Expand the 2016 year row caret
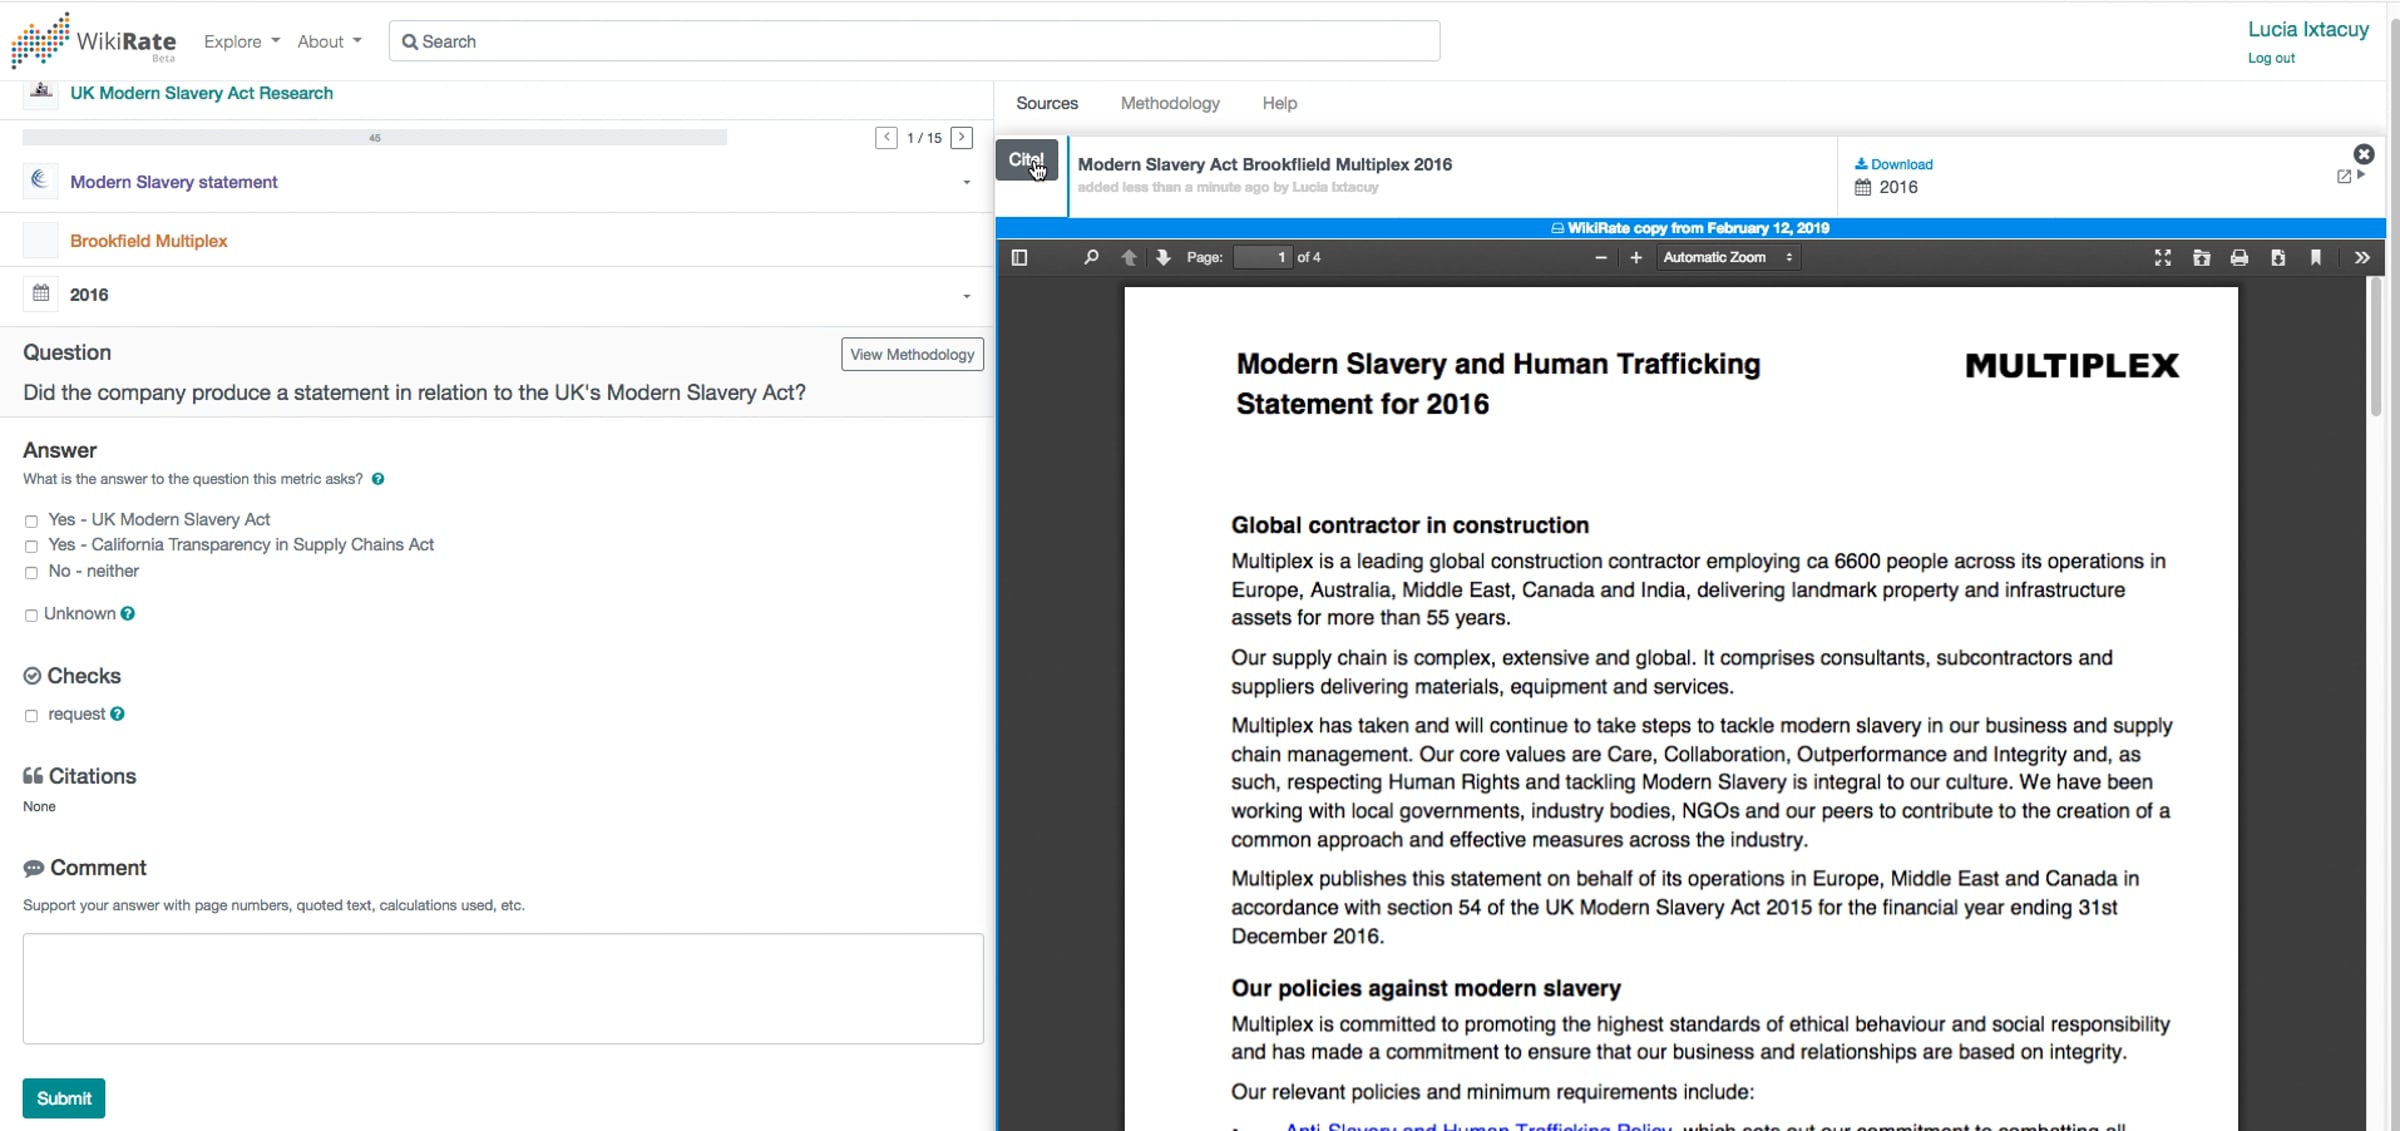Screen dimensions: 2400x1131 (966, 296)
